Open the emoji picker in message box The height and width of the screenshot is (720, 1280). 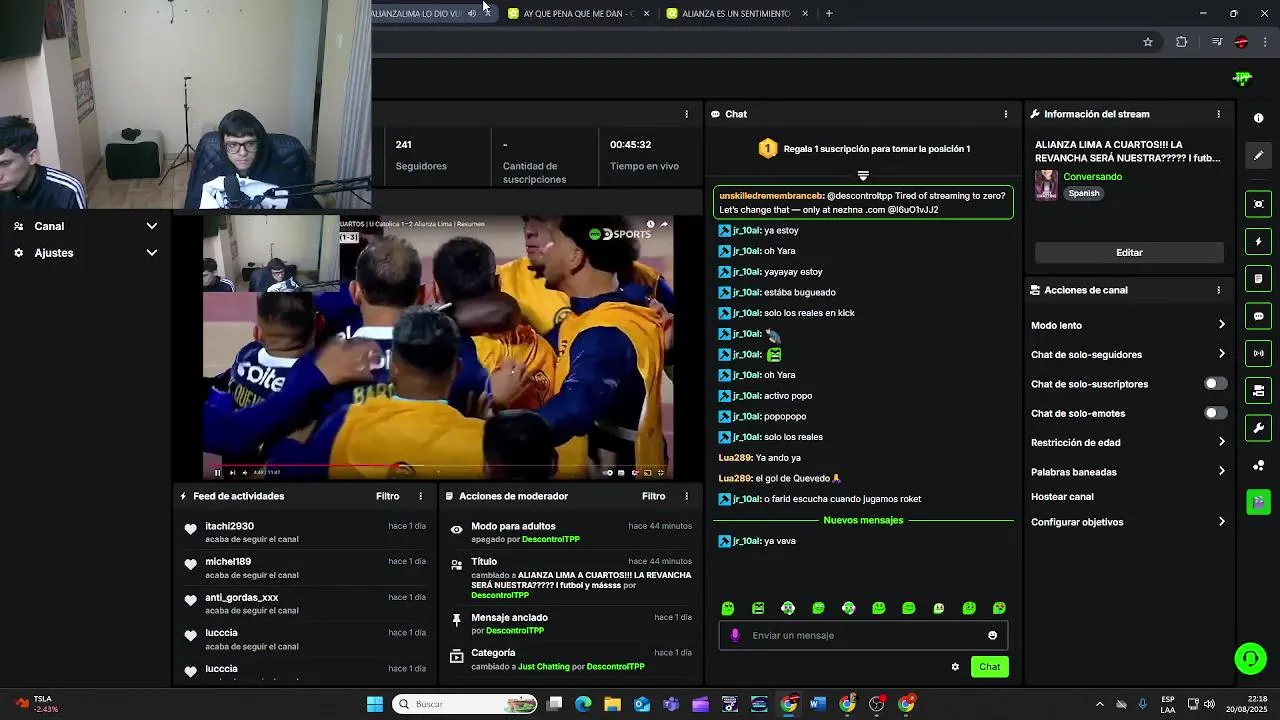pyautogui.click(x=992, y=635)
